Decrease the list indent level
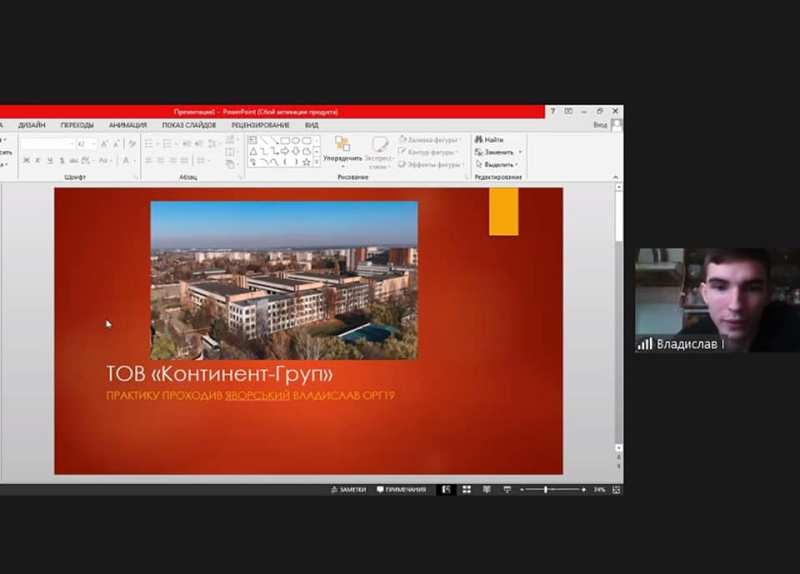The width and height of the screenshot is (800, 574). pos(187,144)
